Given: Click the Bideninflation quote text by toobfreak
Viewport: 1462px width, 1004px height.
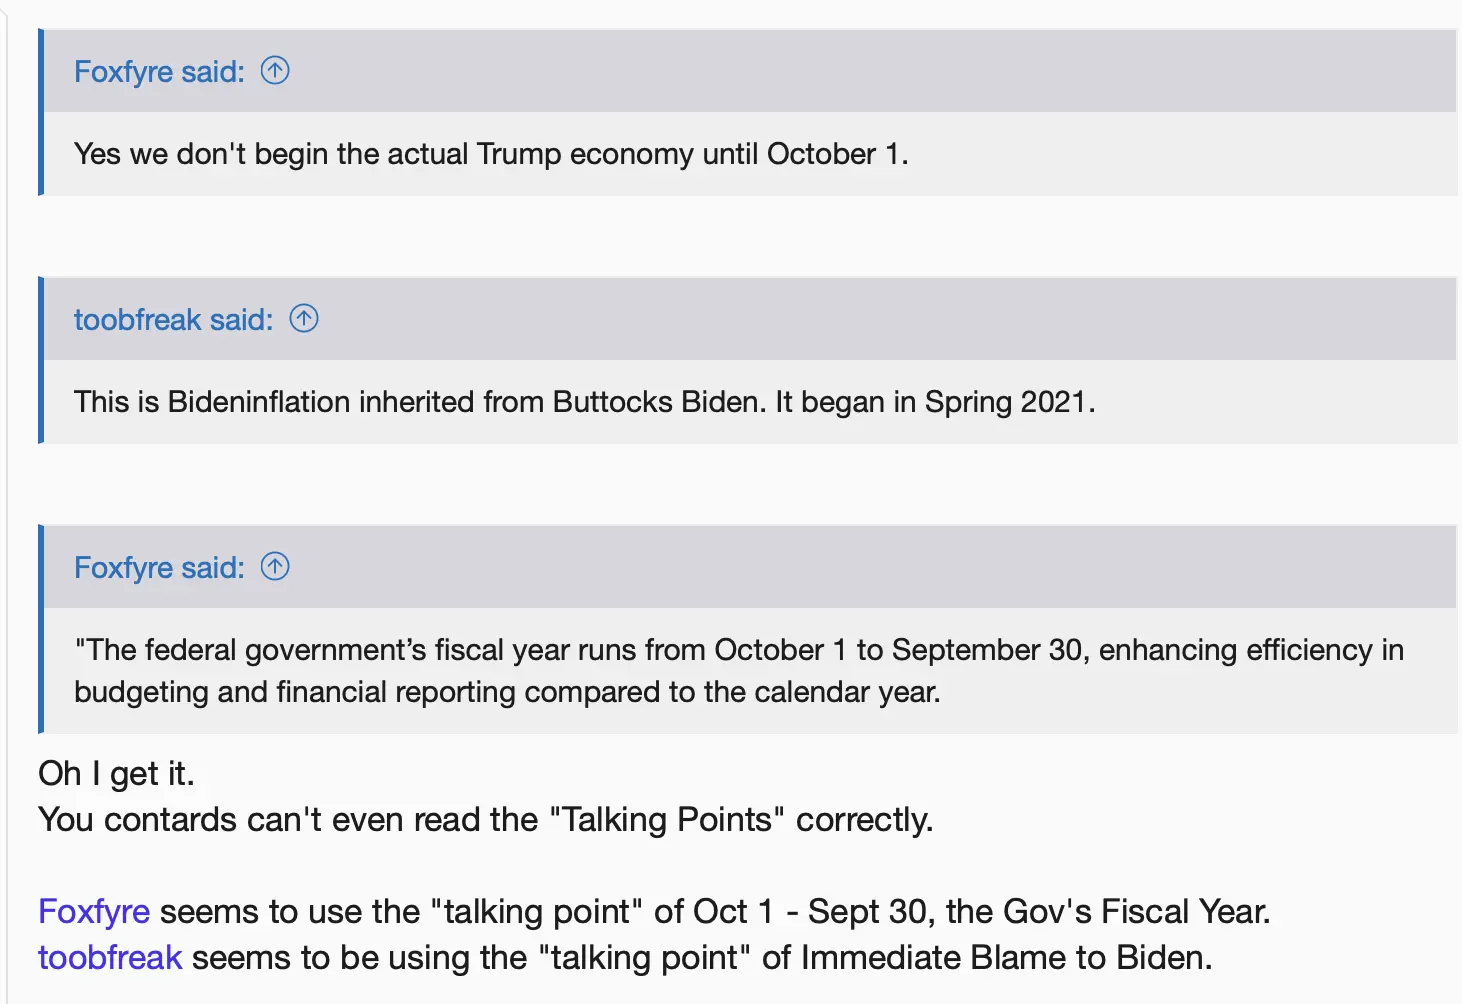Looking at the screenshot, I should pyautogui.click(x=584, y=402).
